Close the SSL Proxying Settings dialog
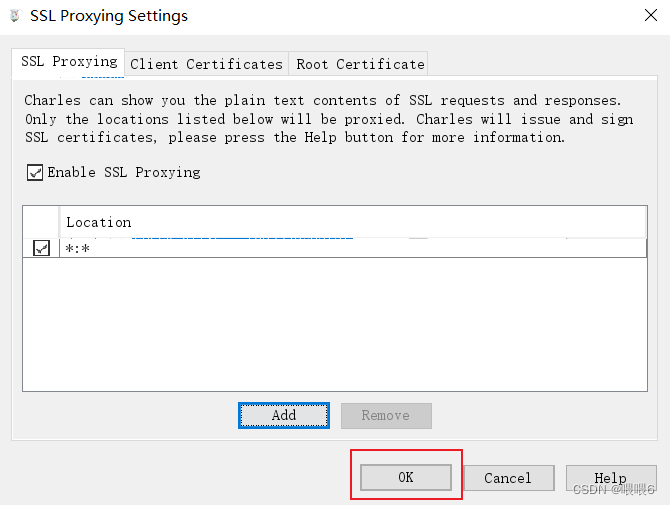 click(649, 16)
